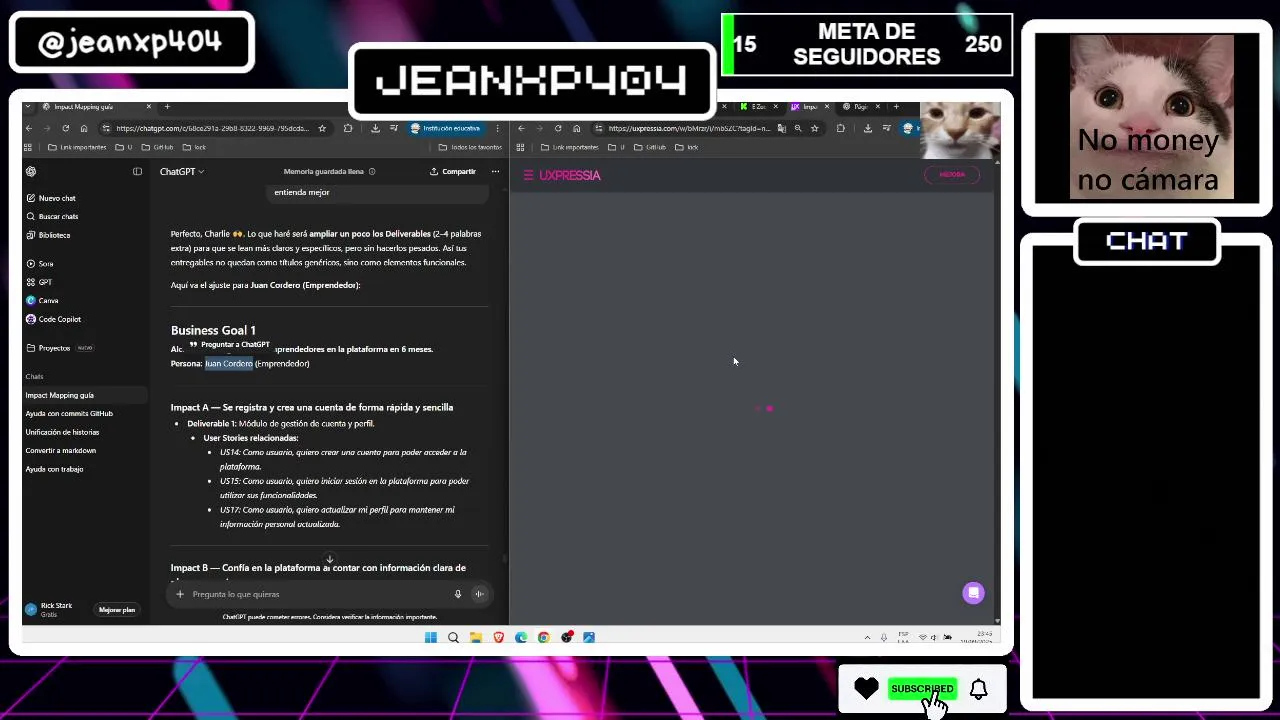1280x720 pixels.
Task: Open Unificación de historias chat
Action: click(62, 432)
